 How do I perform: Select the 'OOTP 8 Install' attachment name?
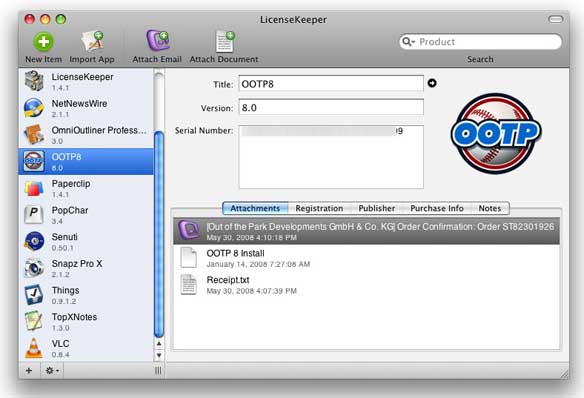(x=235, y=253)
